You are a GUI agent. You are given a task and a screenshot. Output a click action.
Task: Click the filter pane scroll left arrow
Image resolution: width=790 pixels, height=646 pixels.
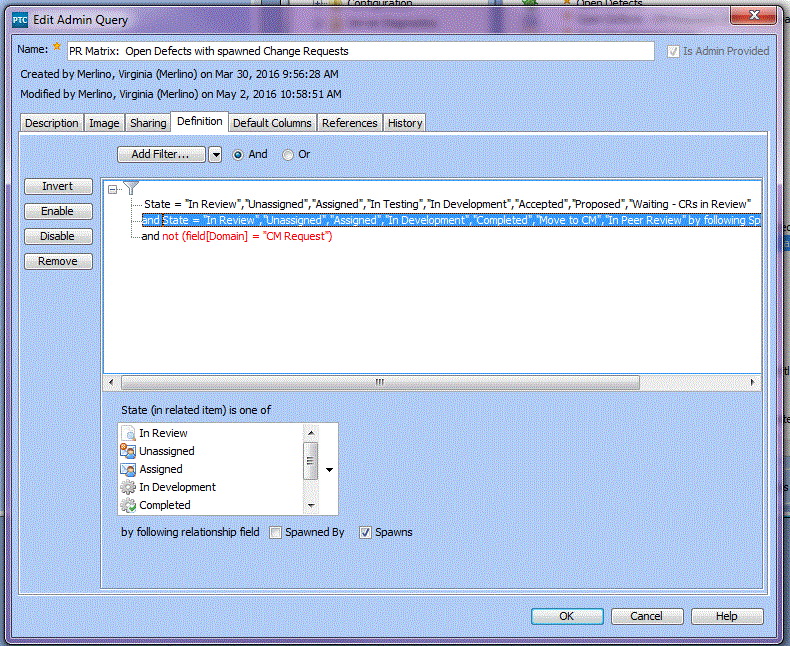pyautogui.click(x=111, y=382)
